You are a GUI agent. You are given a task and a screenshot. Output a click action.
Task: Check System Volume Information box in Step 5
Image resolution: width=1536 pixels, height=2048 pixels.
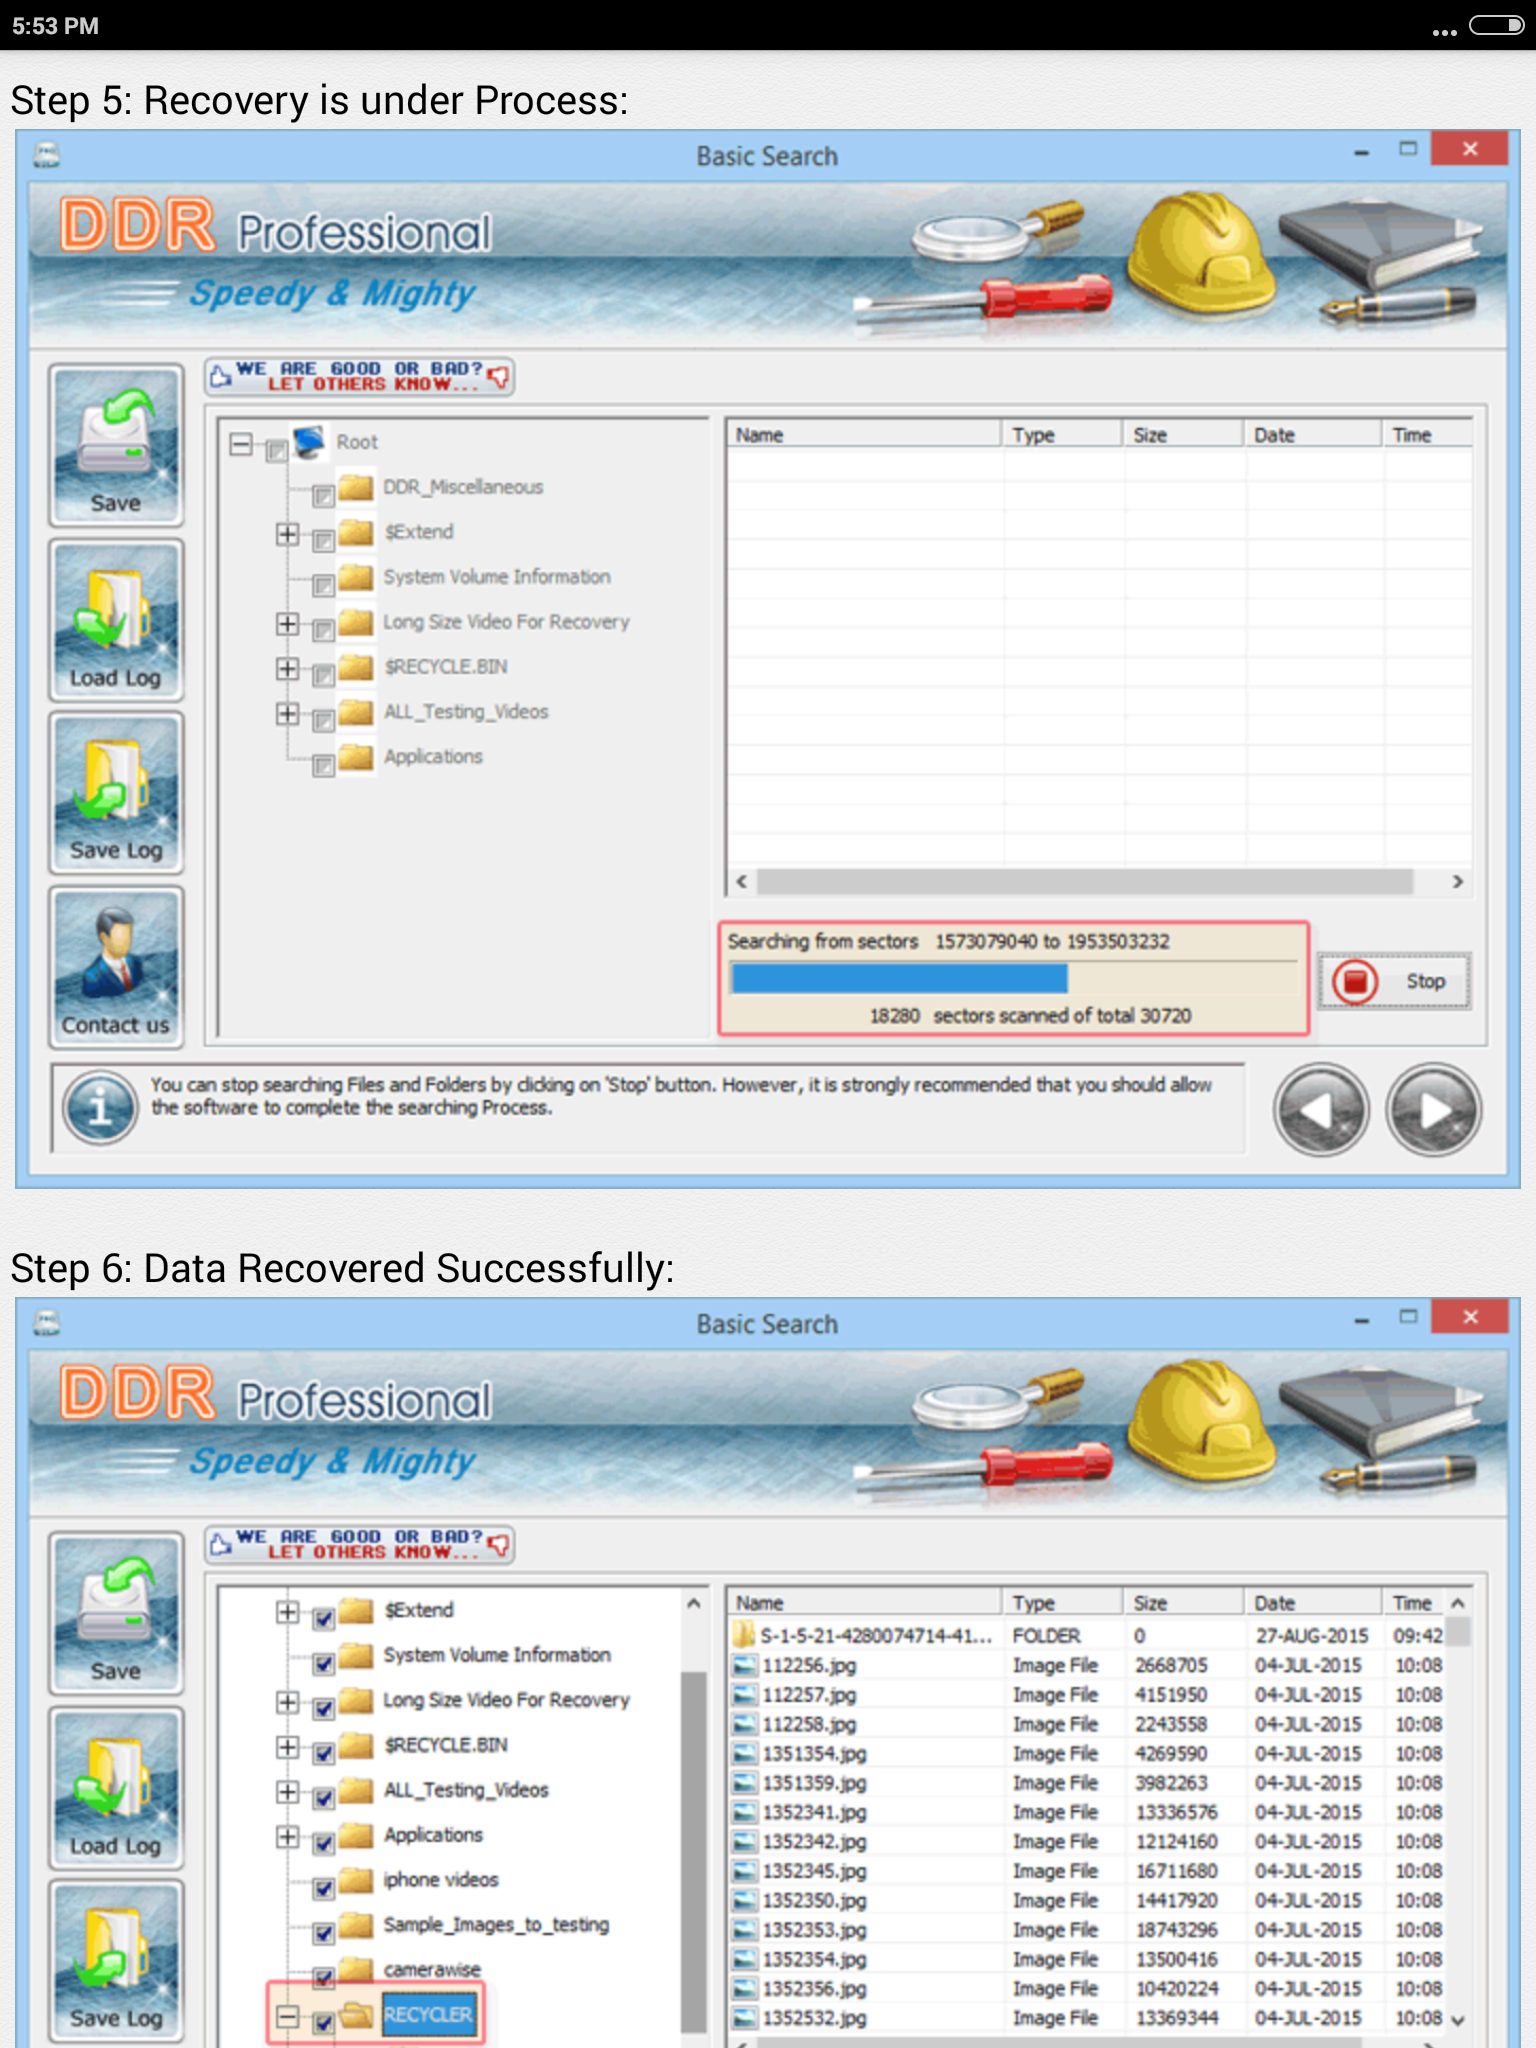[323, 586]
